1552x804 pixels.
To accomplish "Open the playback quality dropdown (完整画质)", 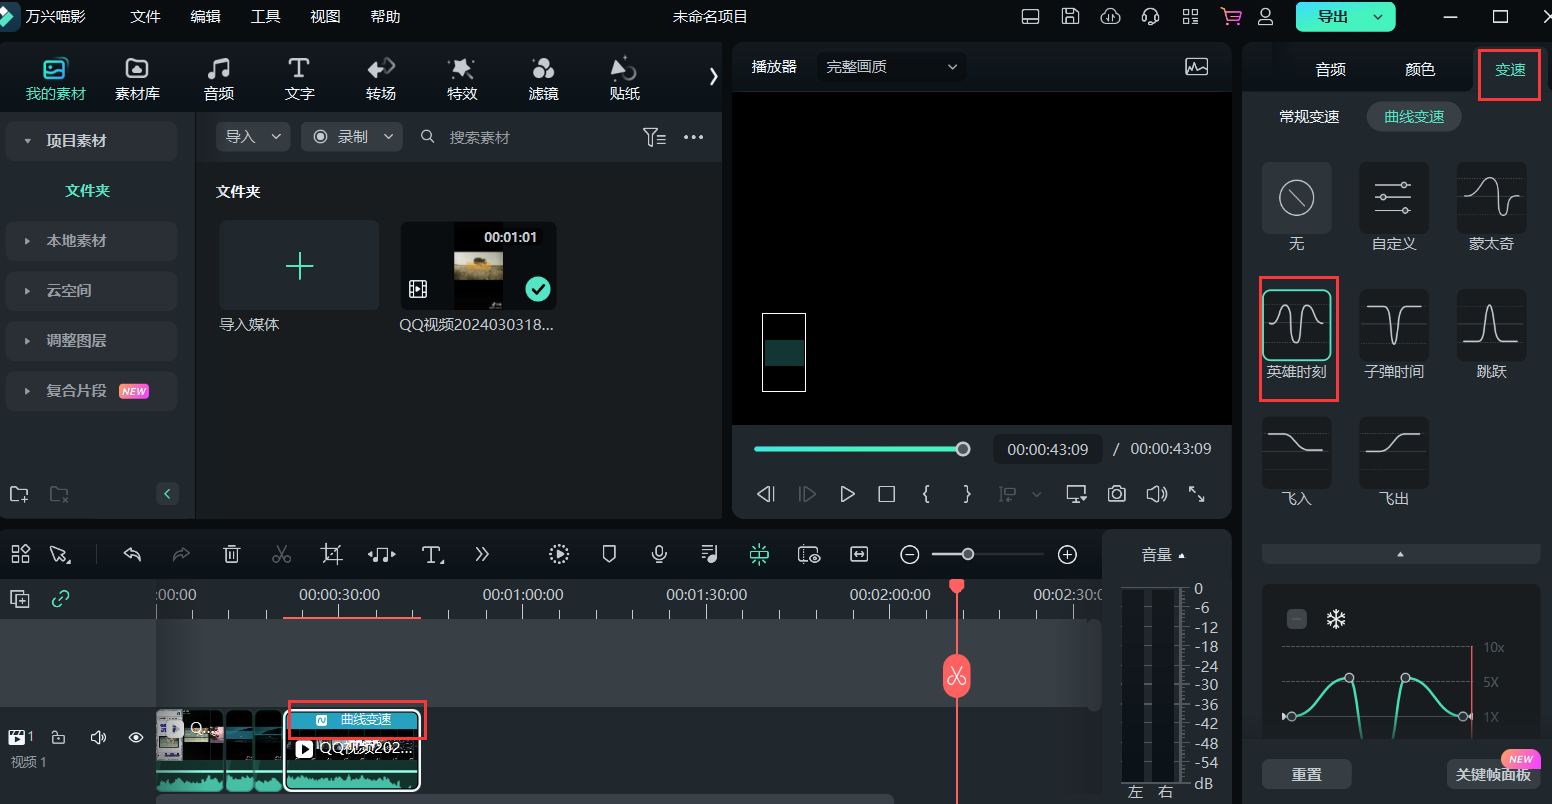I will point(891,67).
